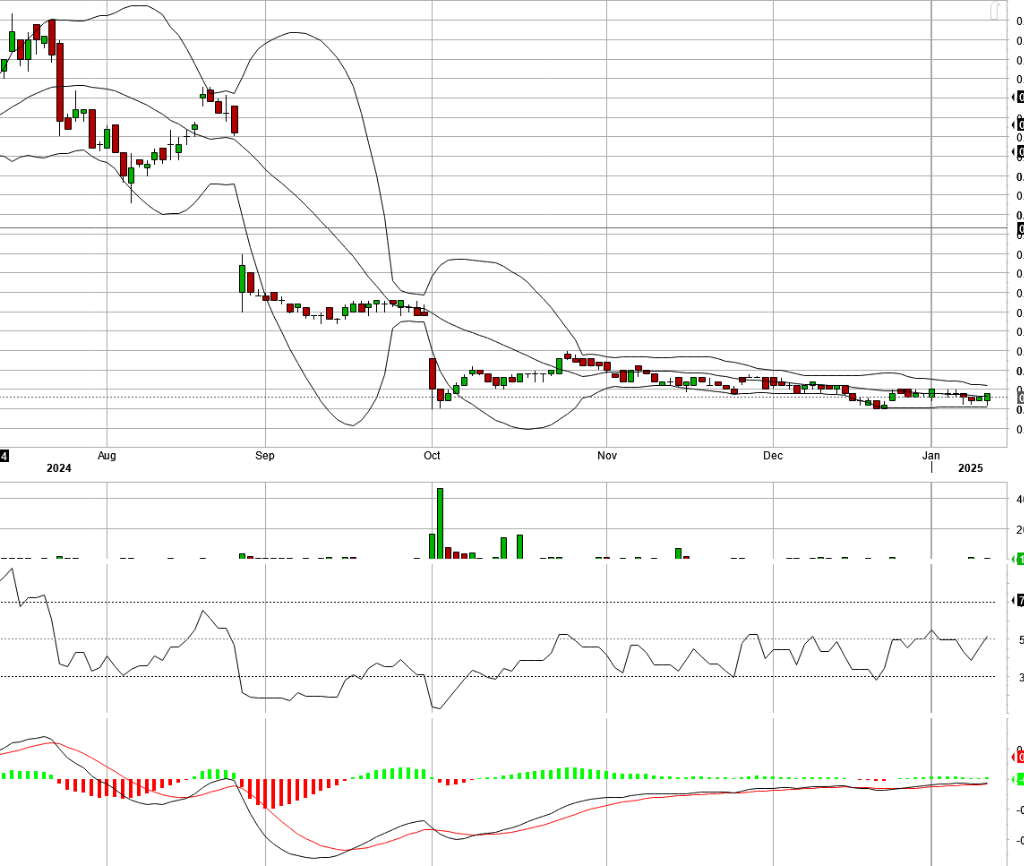Click the first red candlestick of October
Screen dimensions: 1024x866
(432, 374)
